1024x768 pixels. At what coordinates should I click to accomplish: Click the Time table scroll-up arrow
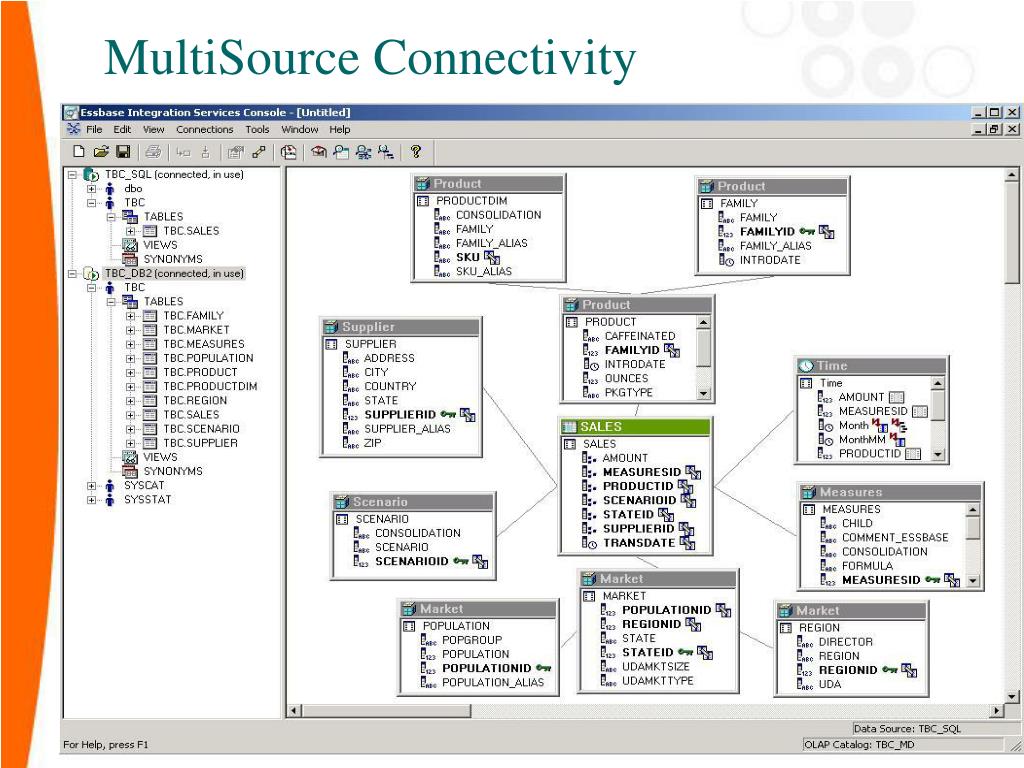click(938, 383)
